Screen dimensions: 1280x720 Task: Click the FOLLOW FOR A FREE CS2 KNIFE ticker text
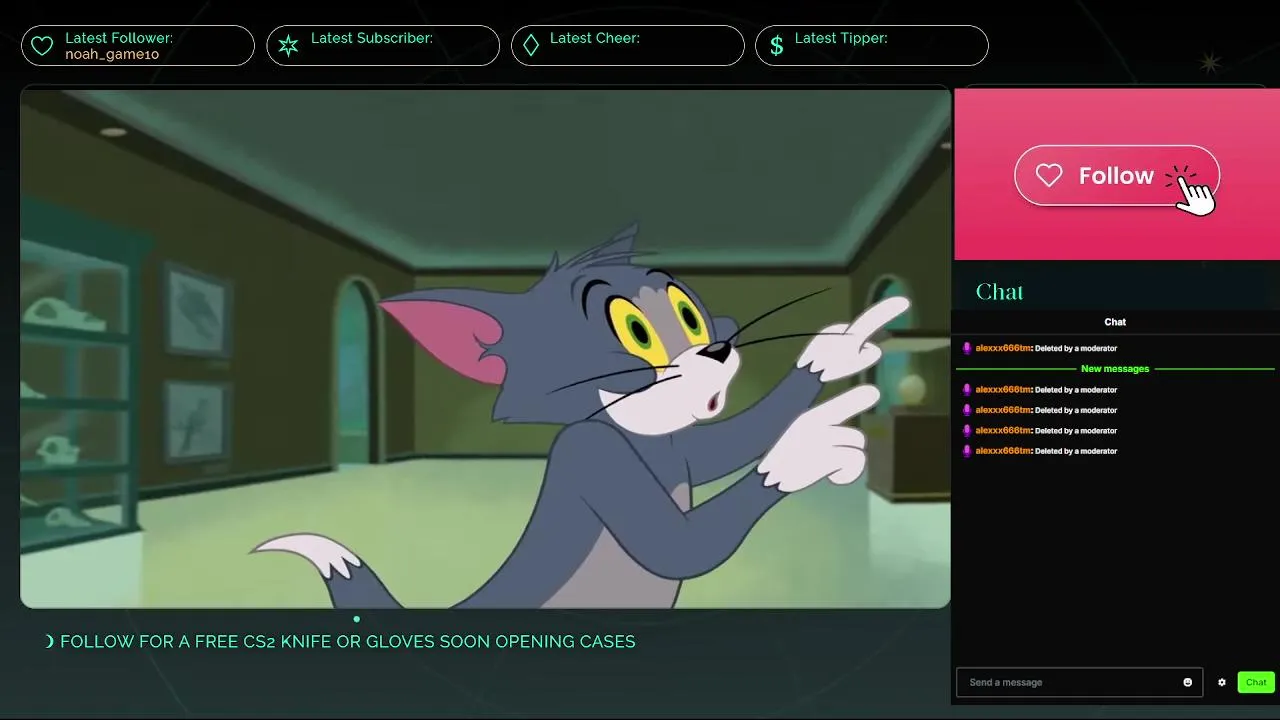click(348, 641)
